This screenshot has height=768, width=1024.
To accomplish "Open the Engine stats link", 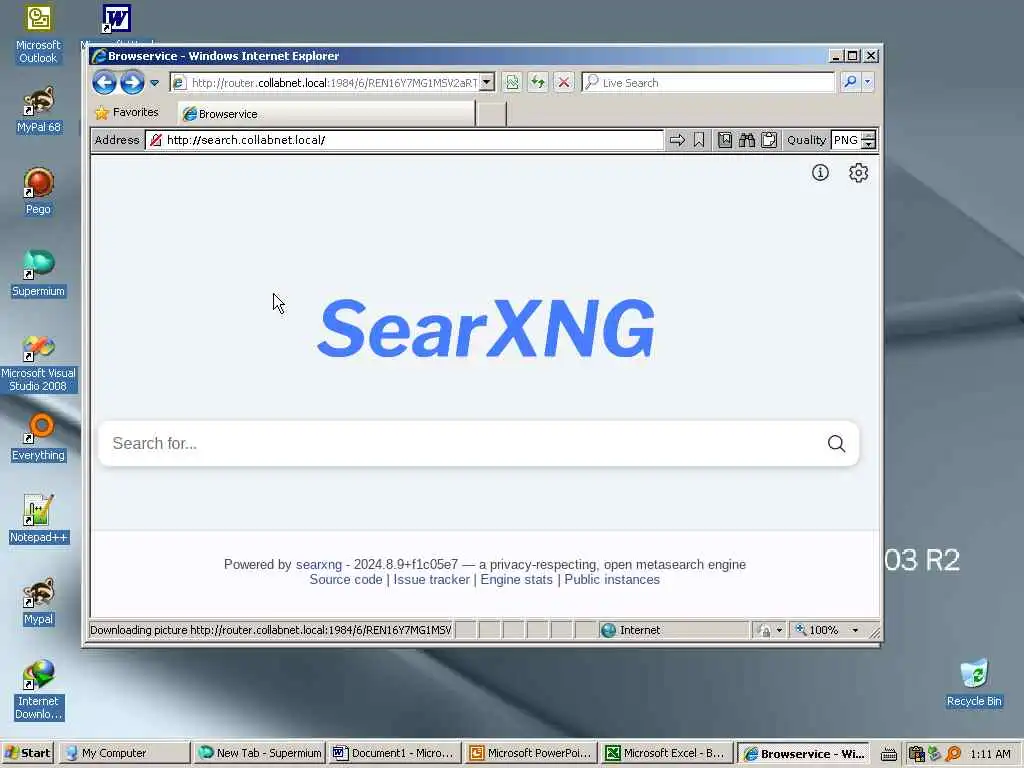I will click(517, 580).
